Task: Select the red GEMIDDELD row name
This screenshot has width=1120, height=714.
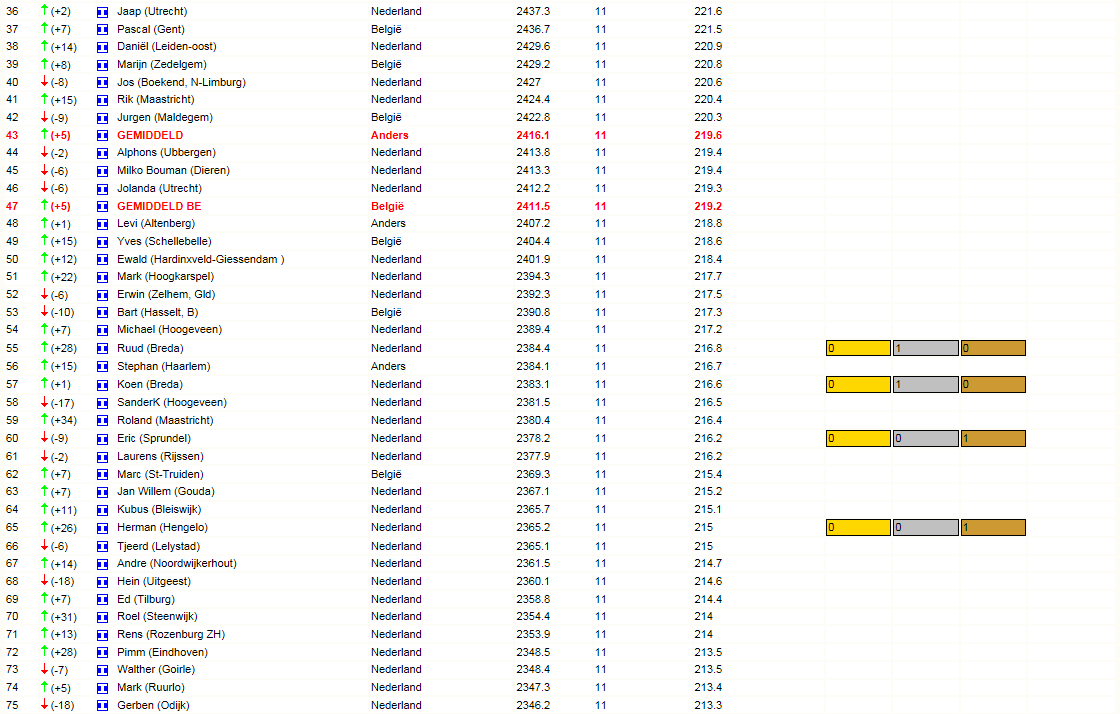Action: [150, 135]
